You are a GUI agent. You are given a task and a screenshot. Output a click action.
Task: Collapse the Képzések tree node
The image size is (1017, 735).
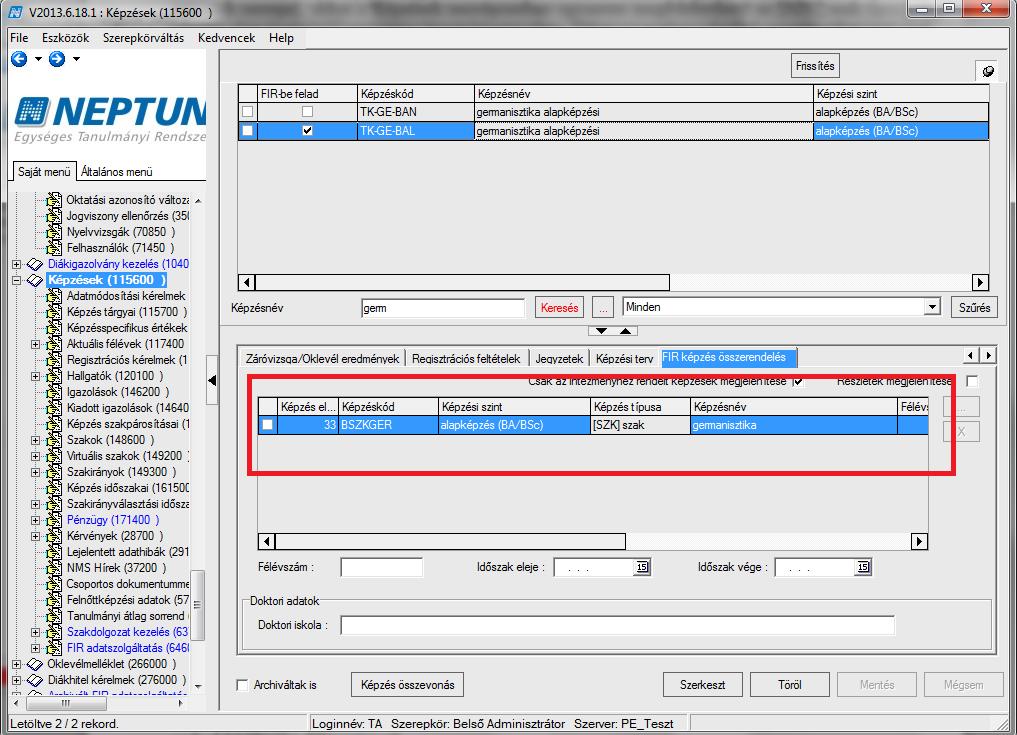pos(17,280)
